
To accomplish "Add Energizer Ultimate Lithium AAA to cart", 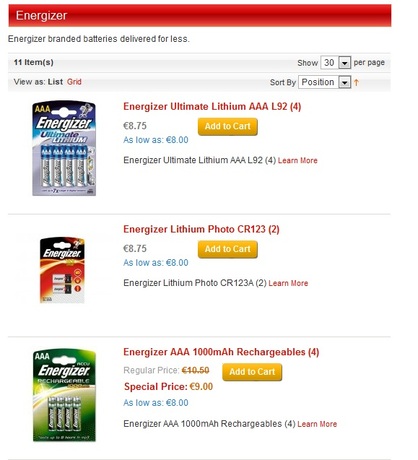I will point(228,126).
